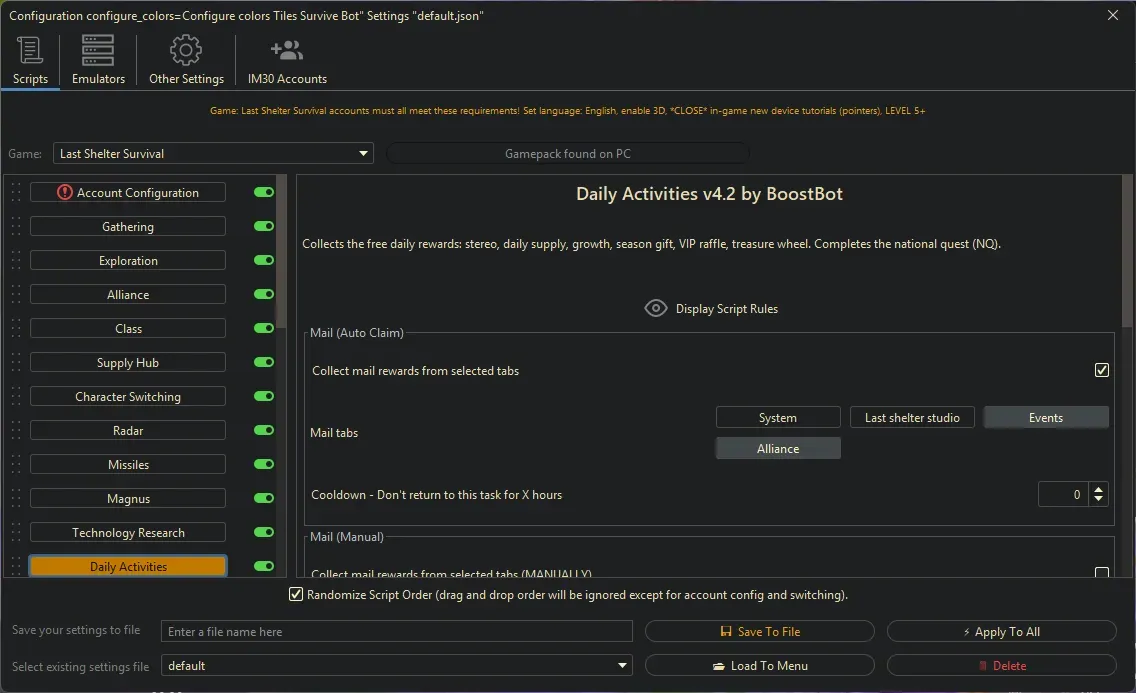Select the Last shelter studio mail tab

tap(912, 418)
